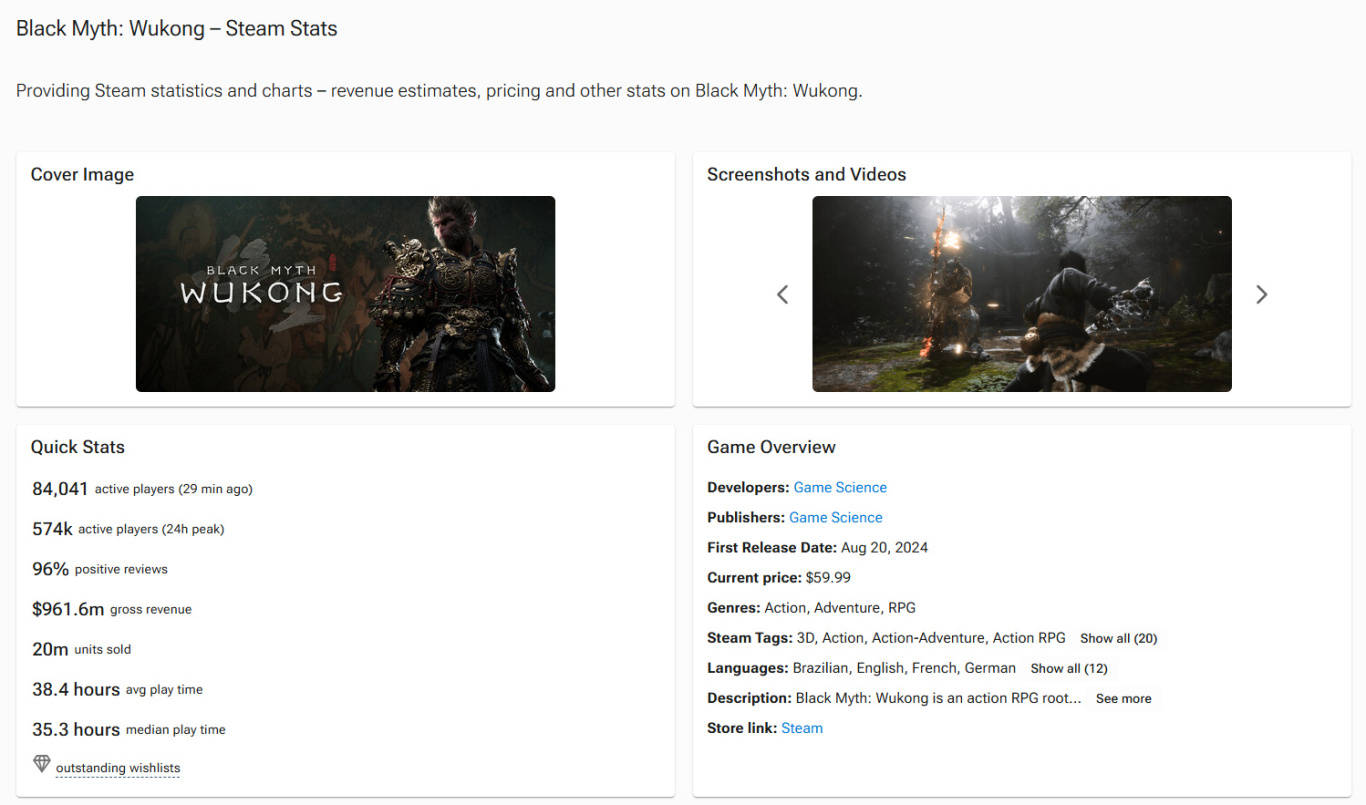Expand the description with See more
1366x805 pixels.
coord(1123,699)
